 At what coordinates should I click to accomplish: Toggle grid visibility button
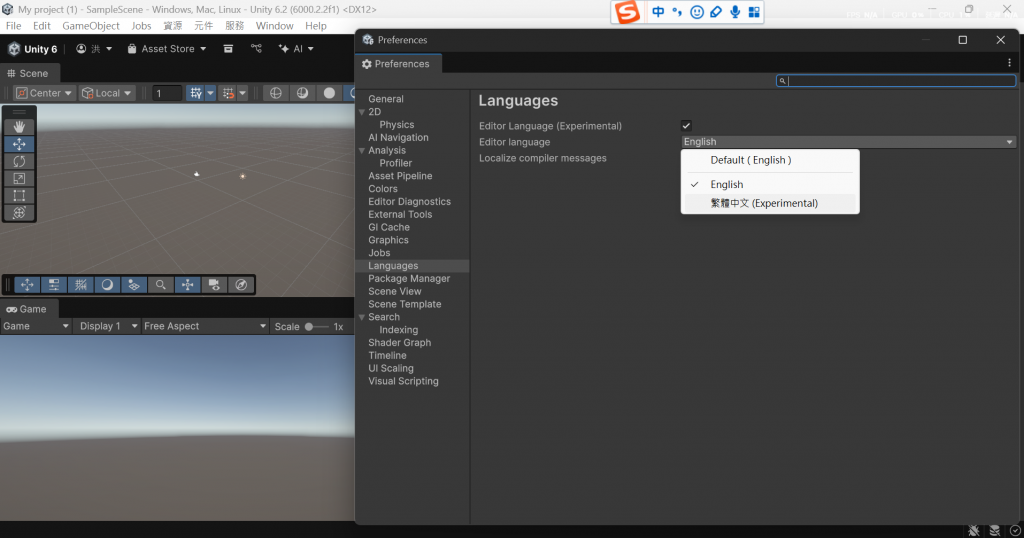click(x=195, y=93)
